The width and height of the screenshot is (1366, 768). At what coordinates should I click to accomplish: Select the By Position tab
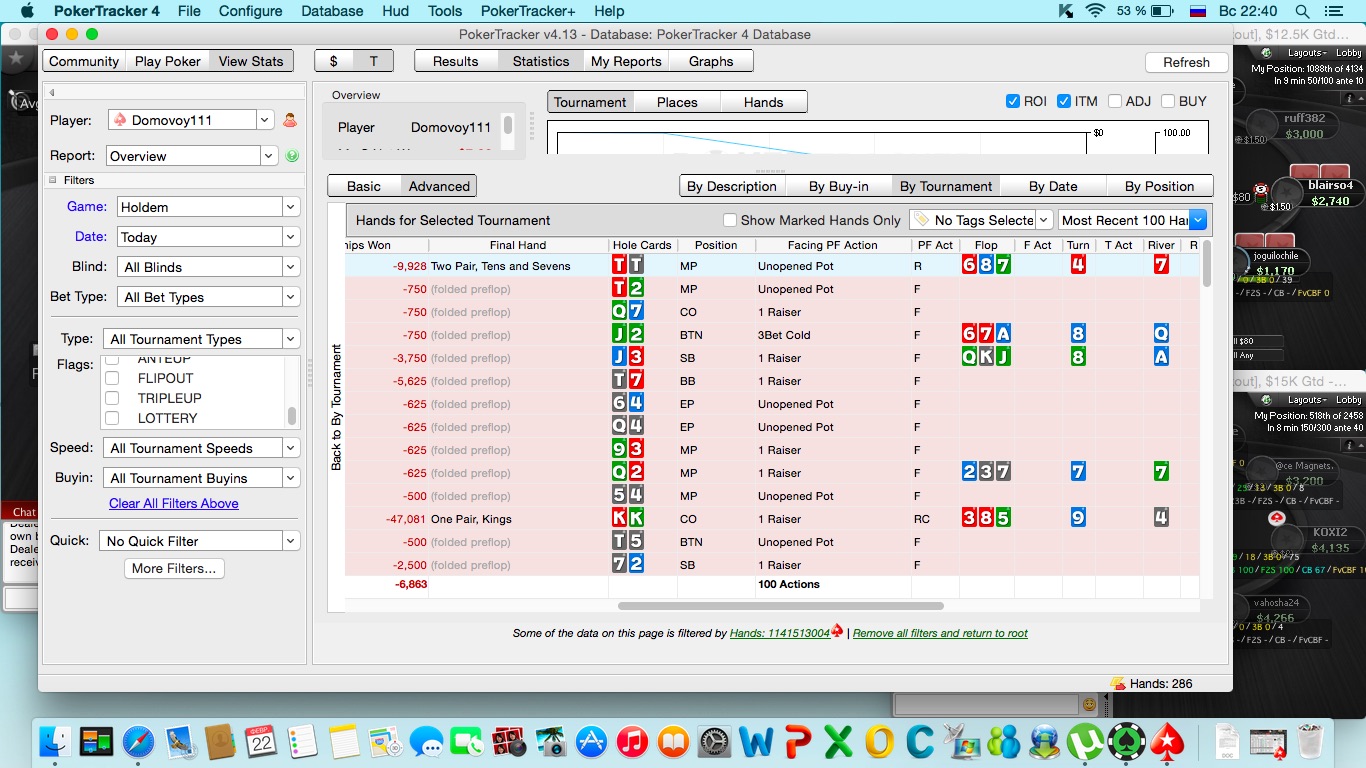click(1159, 186)
